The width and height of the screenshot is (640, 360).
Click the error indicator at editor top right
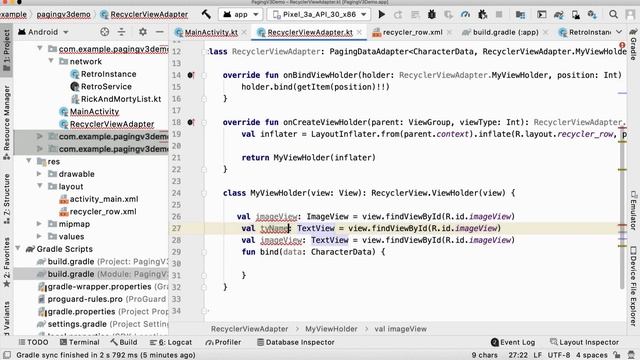click(622, 44)
